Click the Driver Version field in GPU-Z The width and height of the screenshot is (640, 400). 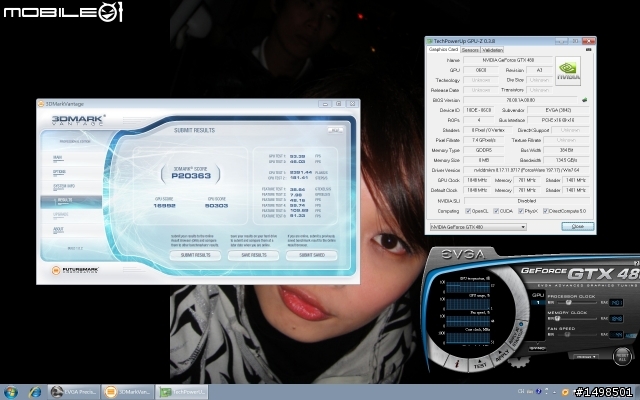click(x=527, y=170)
